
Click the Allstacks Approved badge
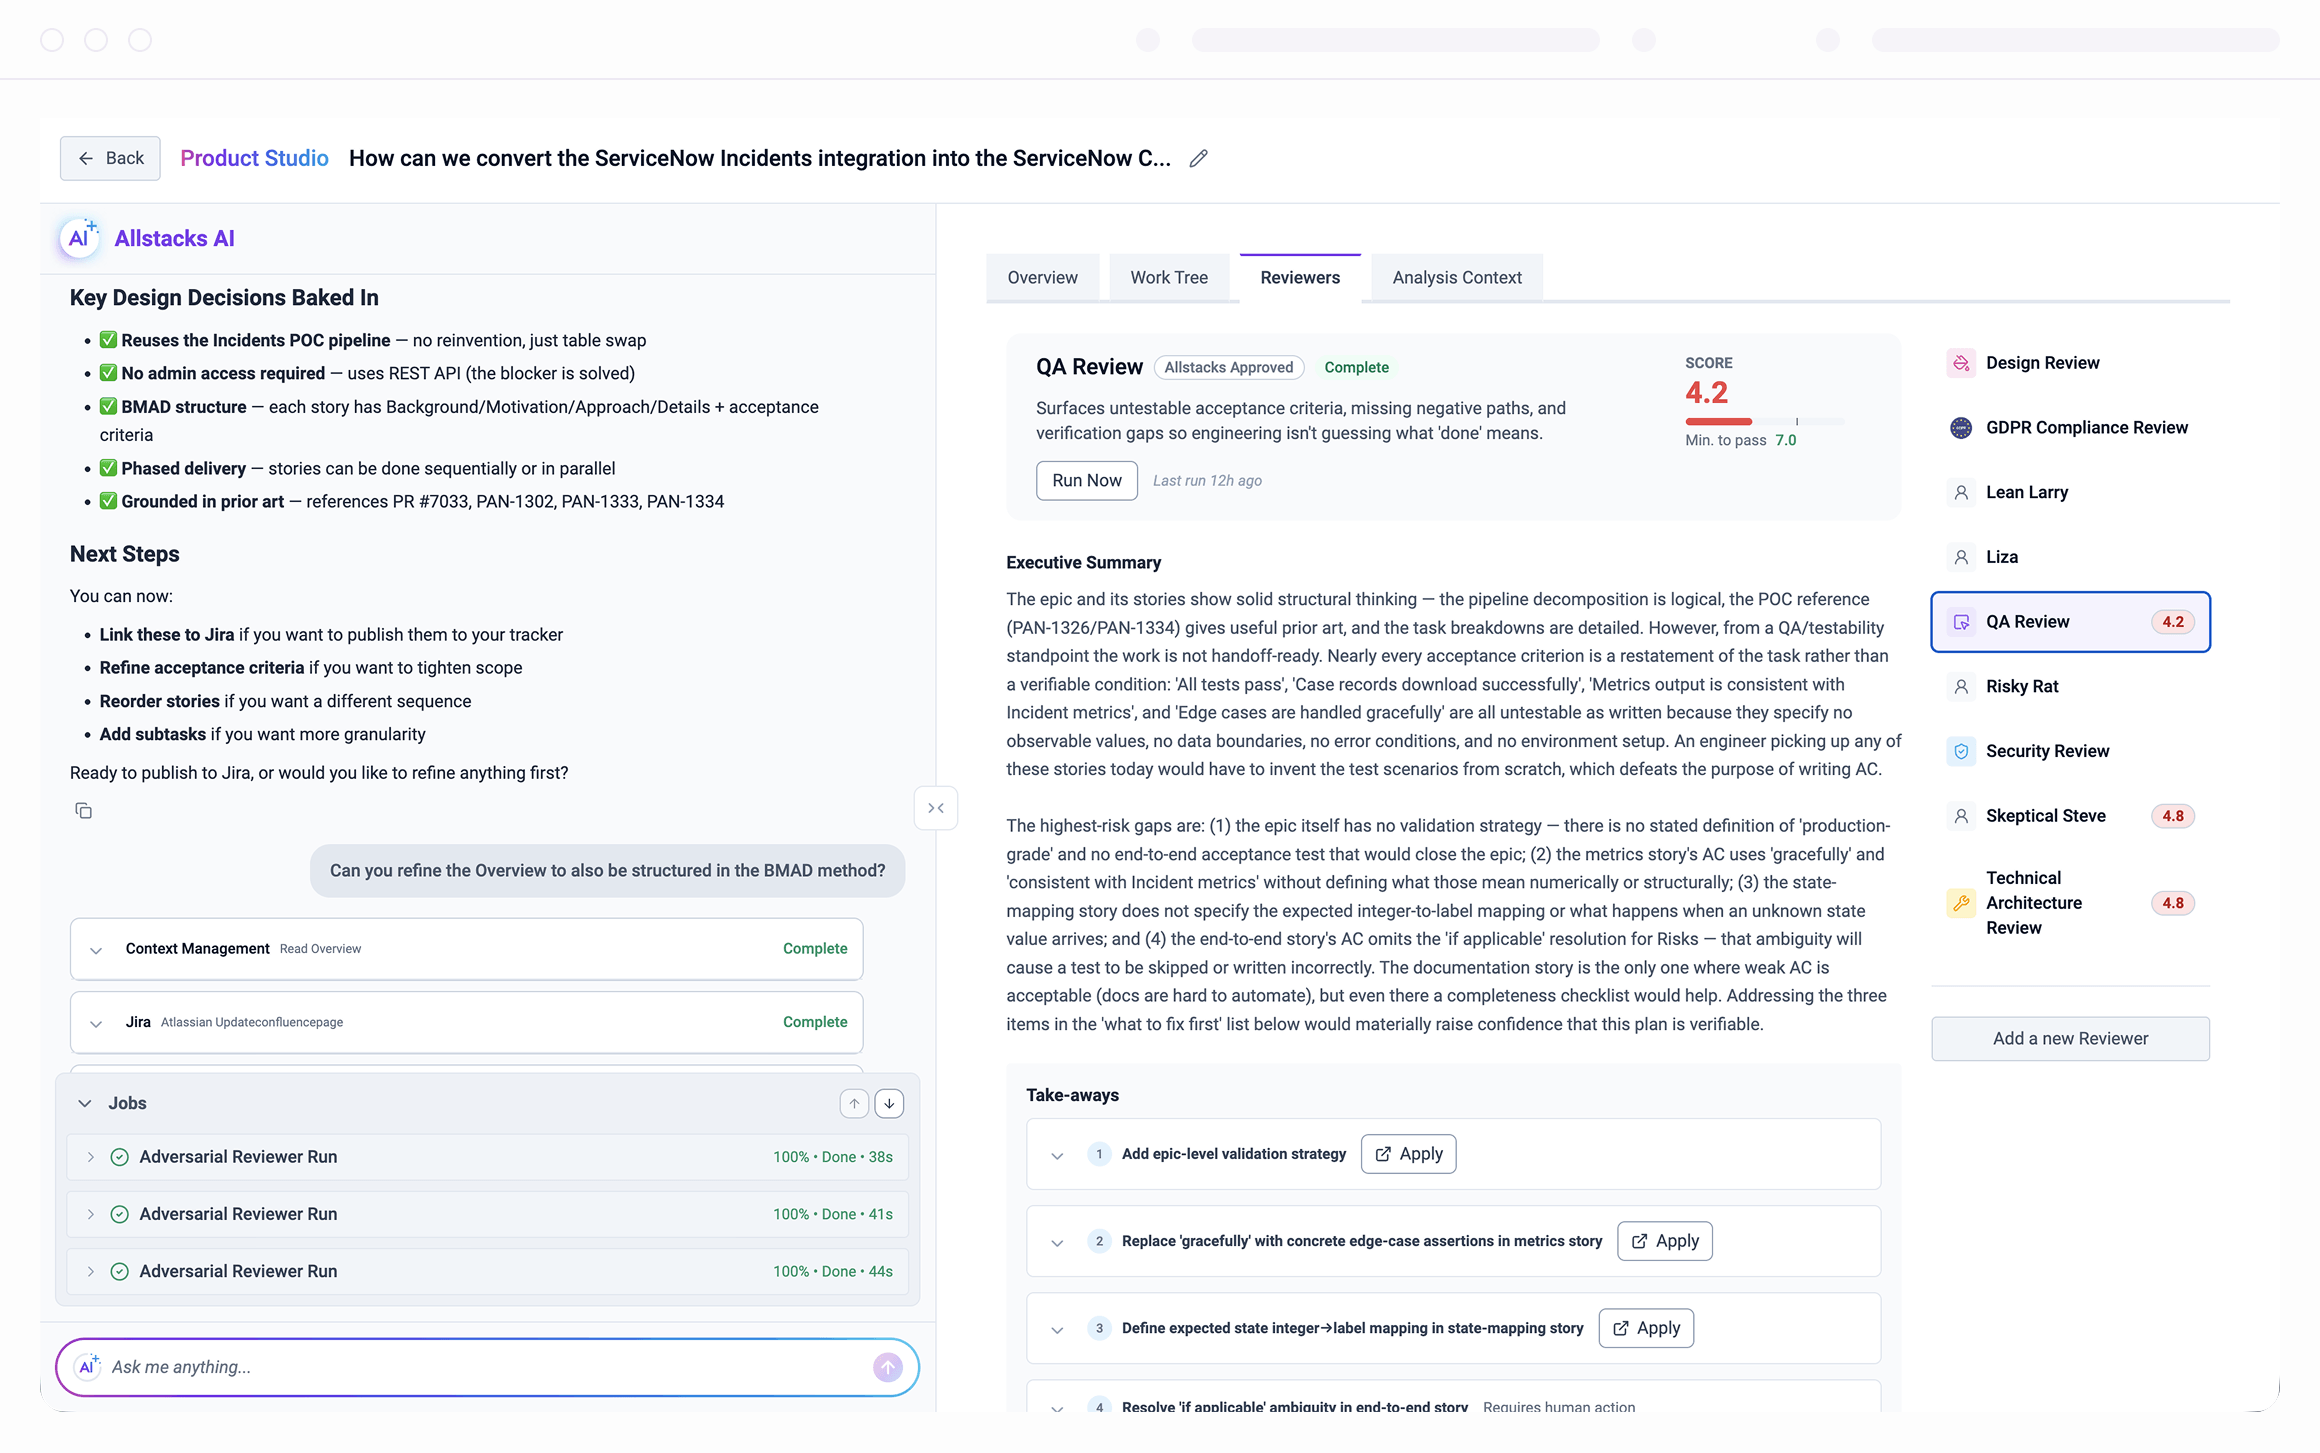1229,367
